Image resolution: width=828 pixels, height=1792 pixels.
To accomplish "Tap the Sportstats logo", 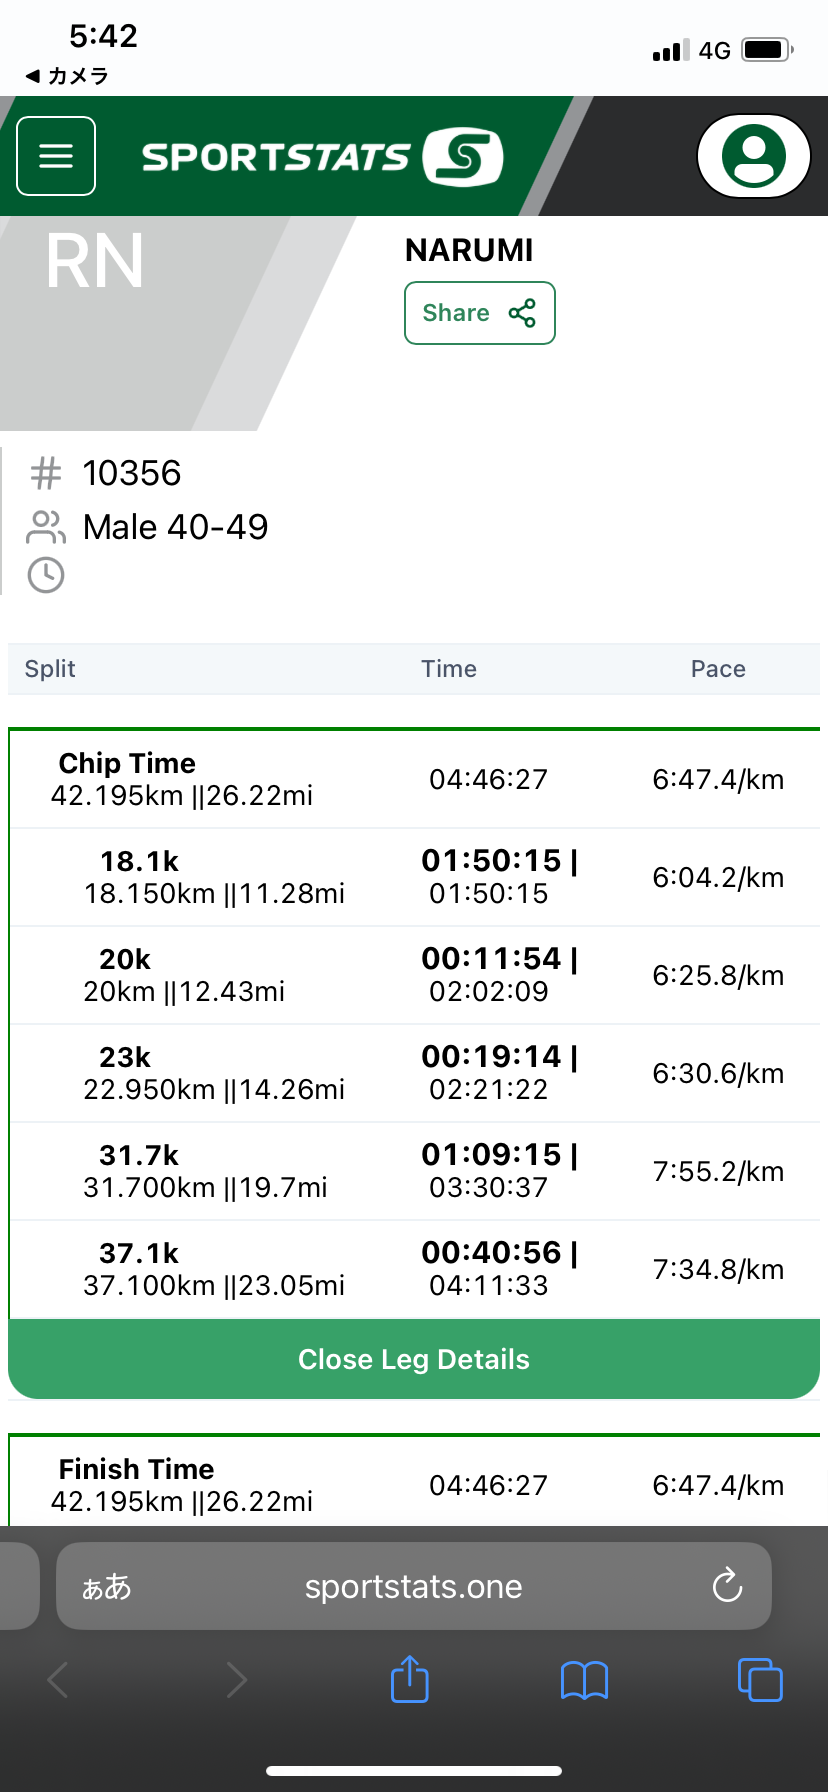I will 322,157.
